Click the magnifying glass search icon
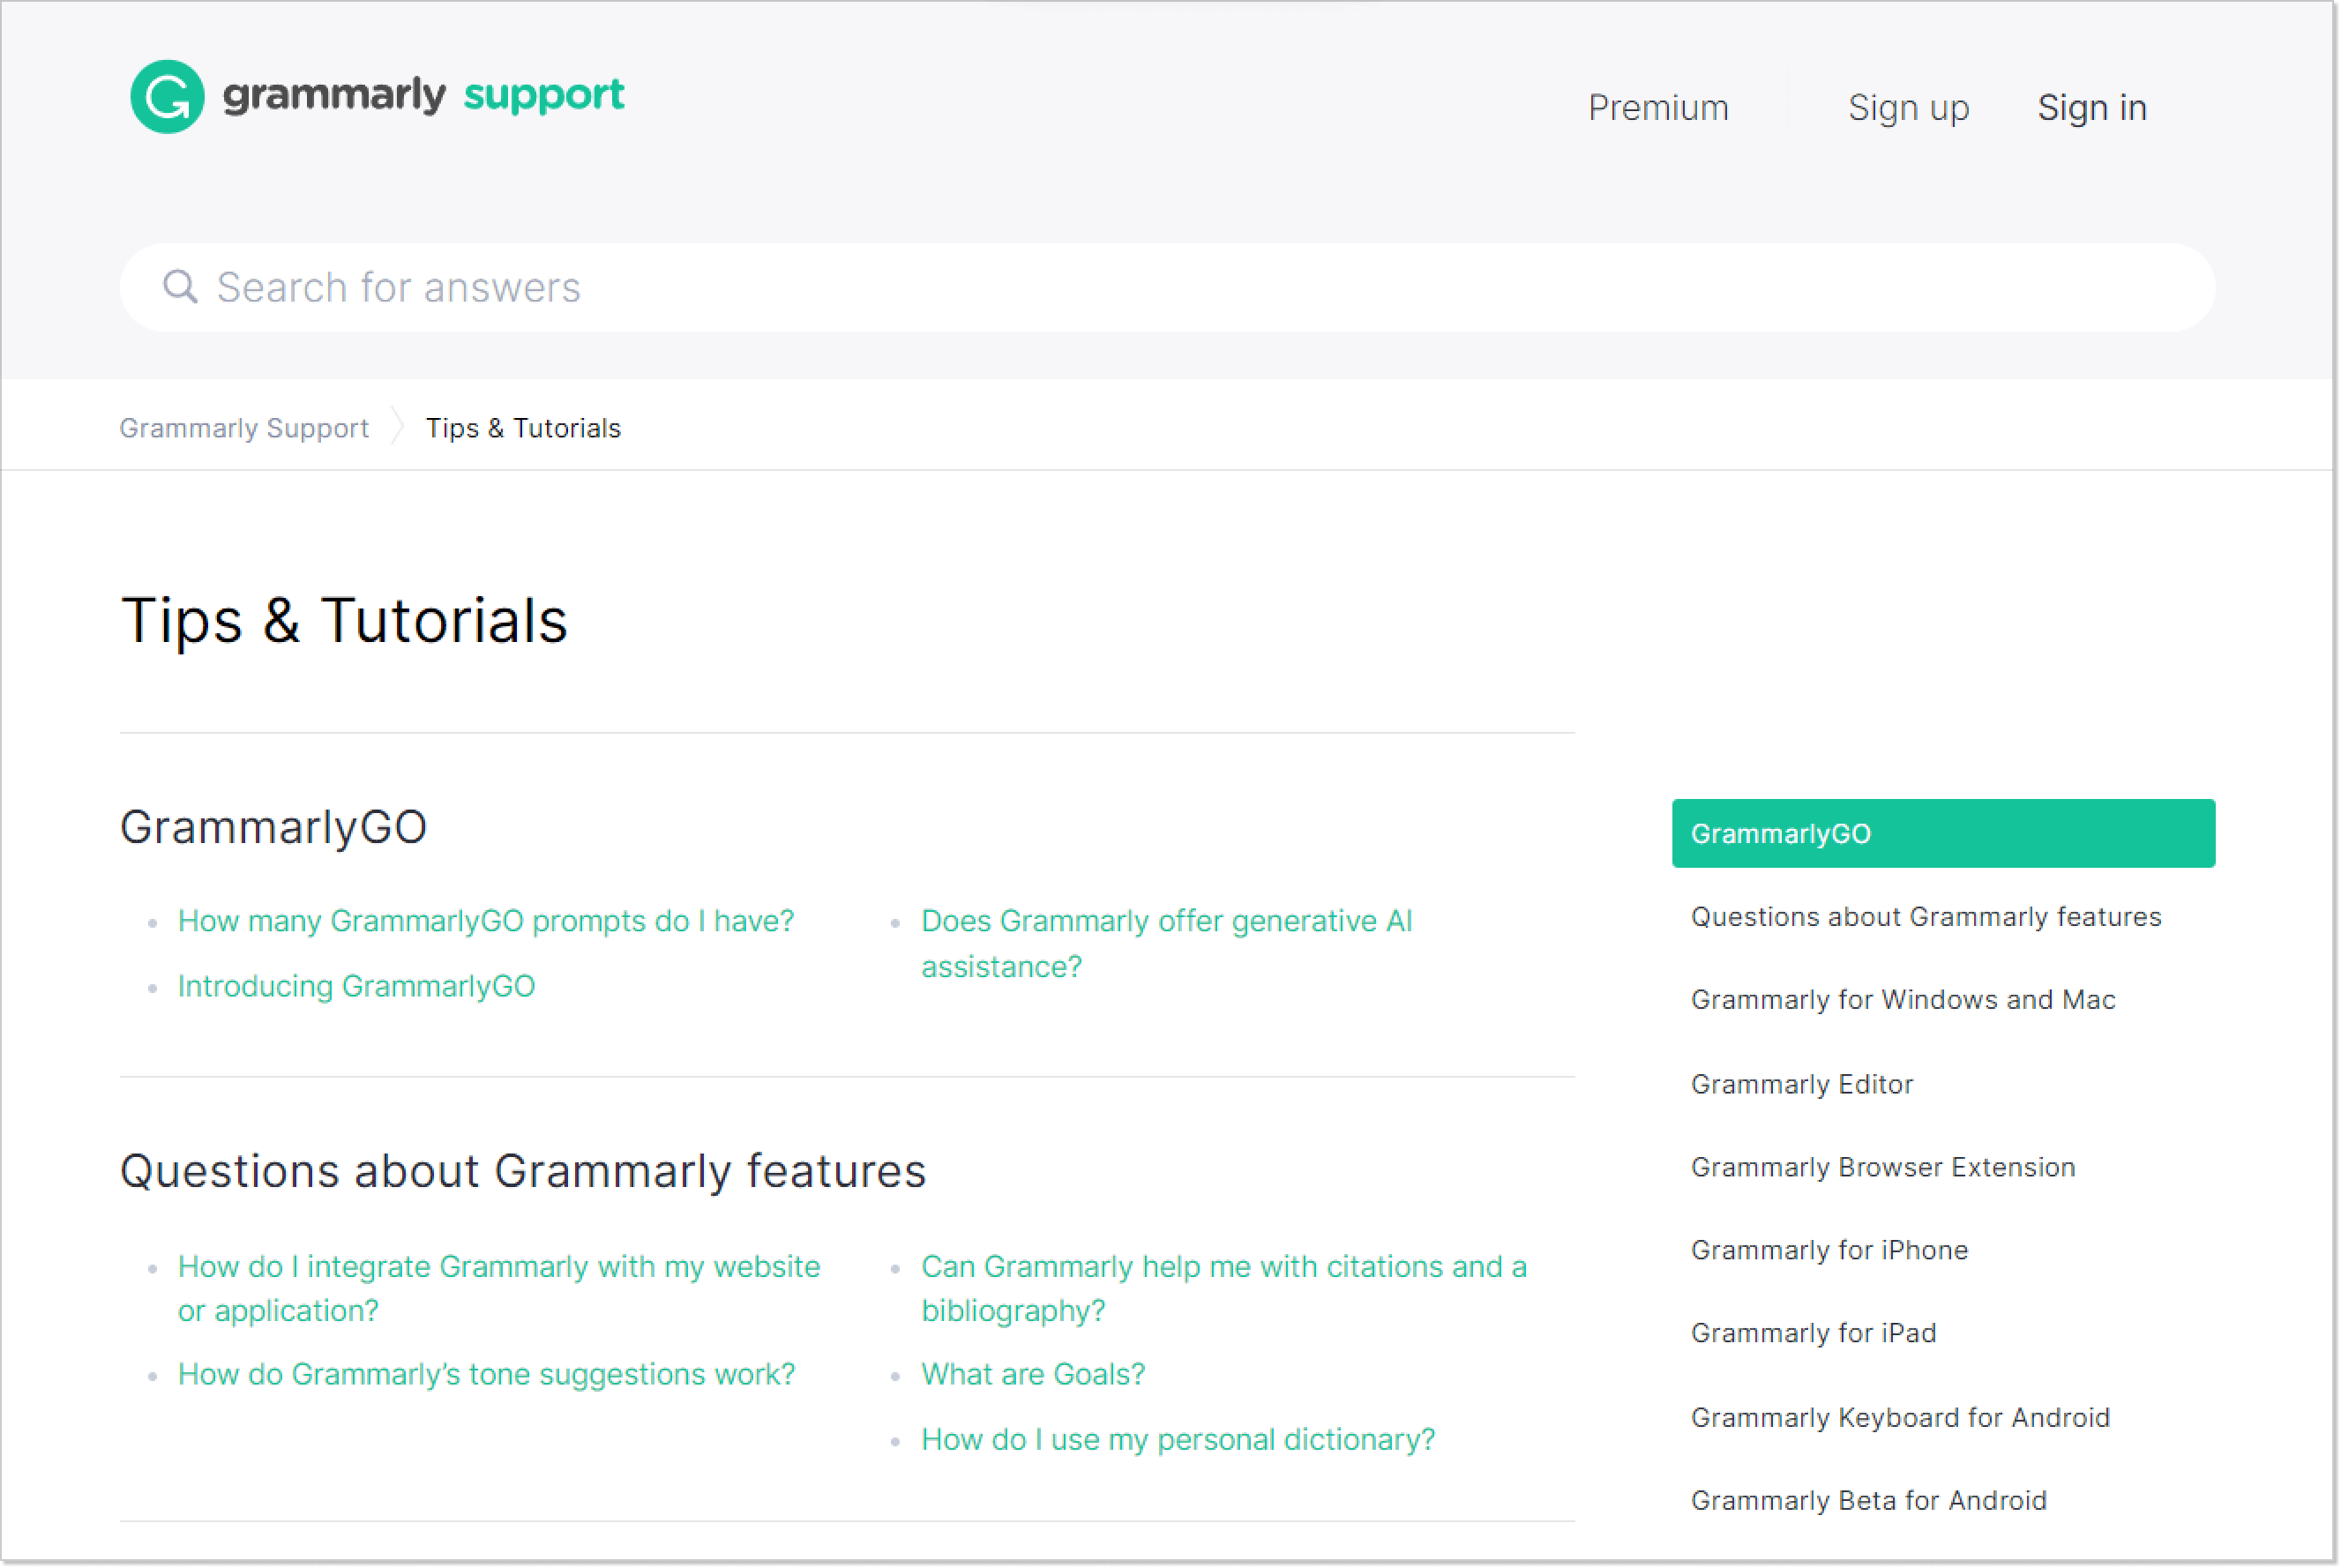Image resolution: width=2341 pixels, height=1568 pixels. click(180, 287)
